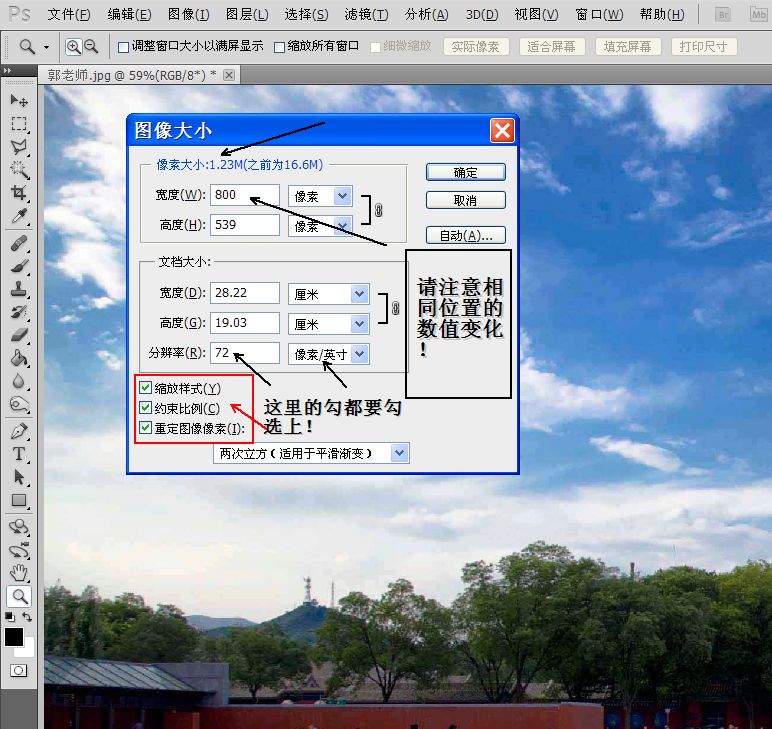Viewport: 772px width, 729px height.
Task: Toggle document size constrain link icon
Action: (395, 308)
